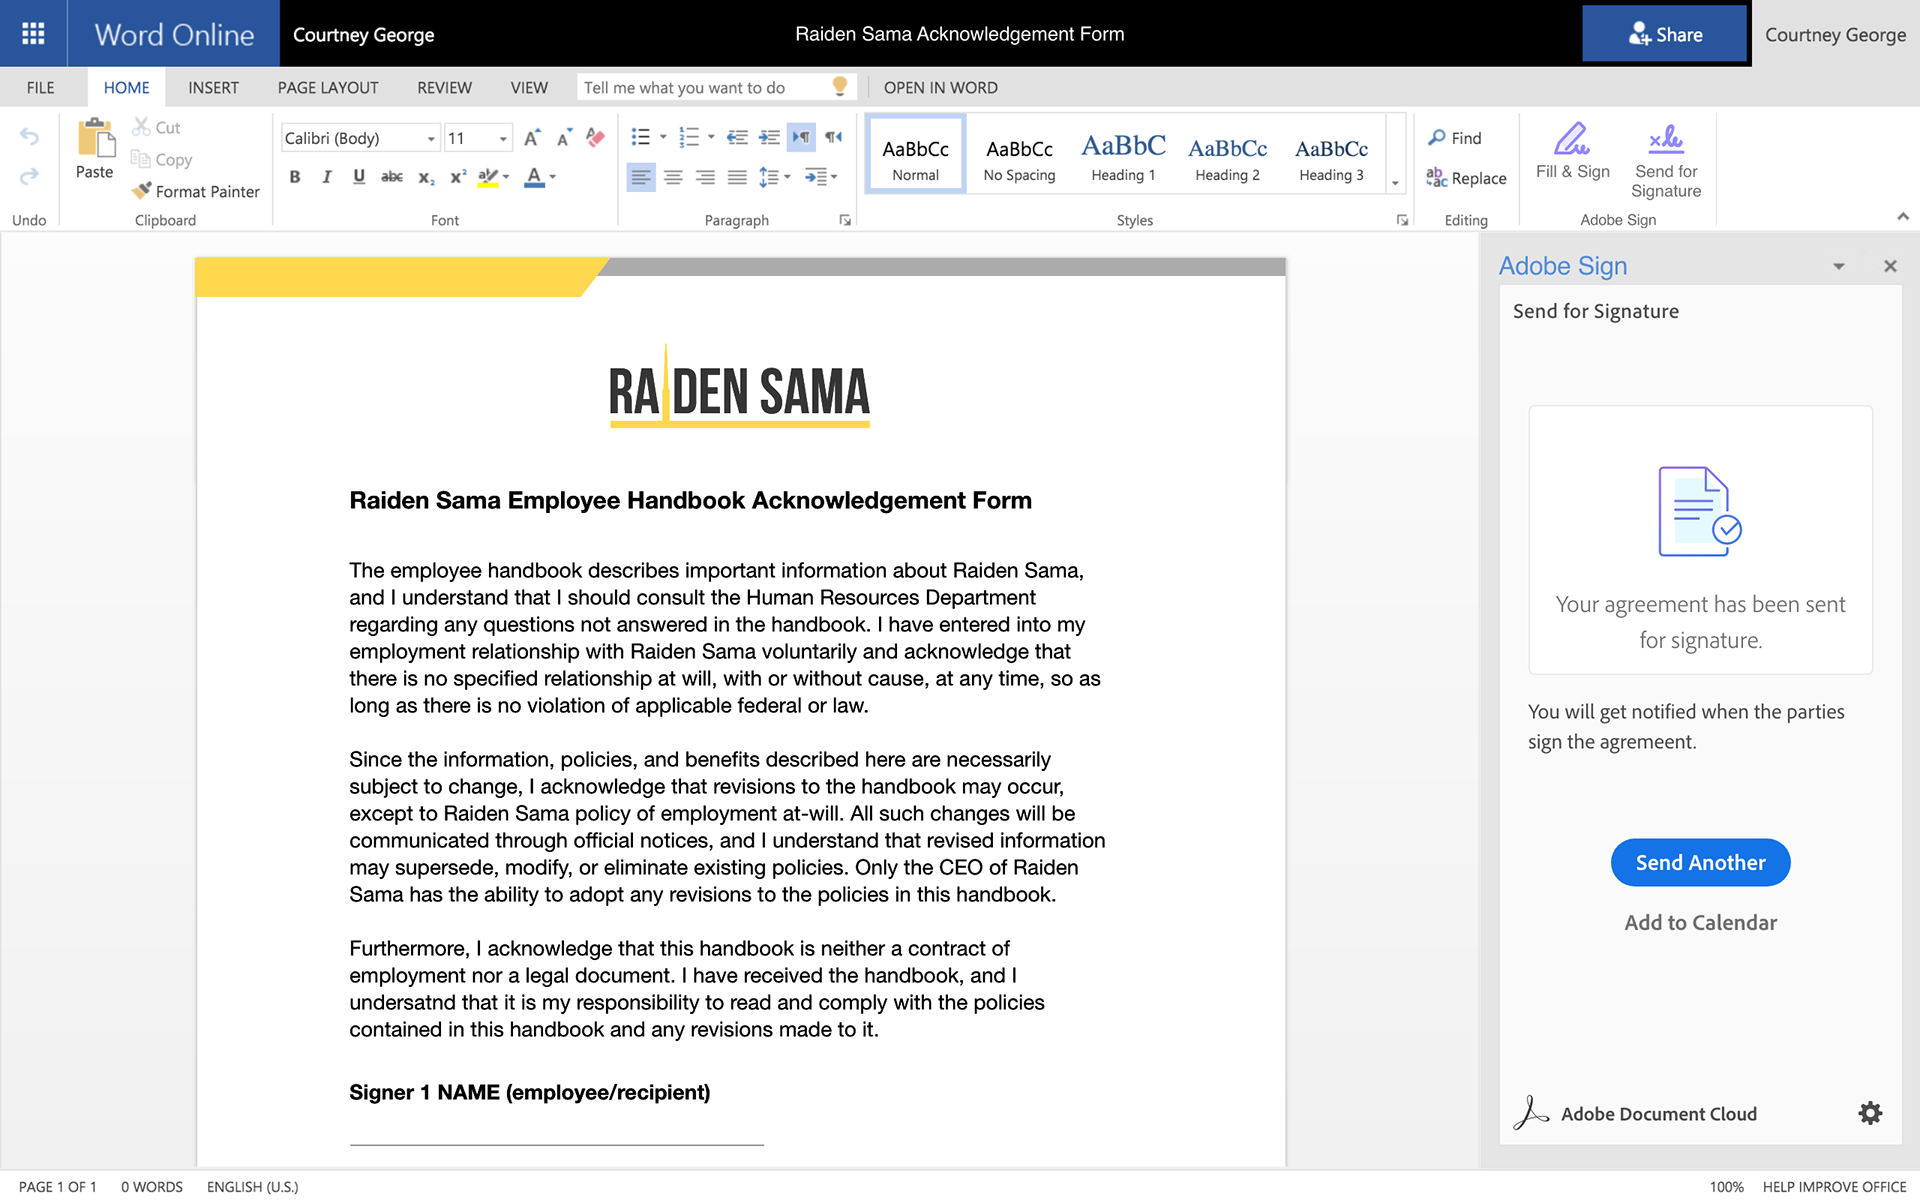This screenshot has height=1200, width=1920.
Task: Open the Paragraph dialog launcher
Action: (845, 220)
